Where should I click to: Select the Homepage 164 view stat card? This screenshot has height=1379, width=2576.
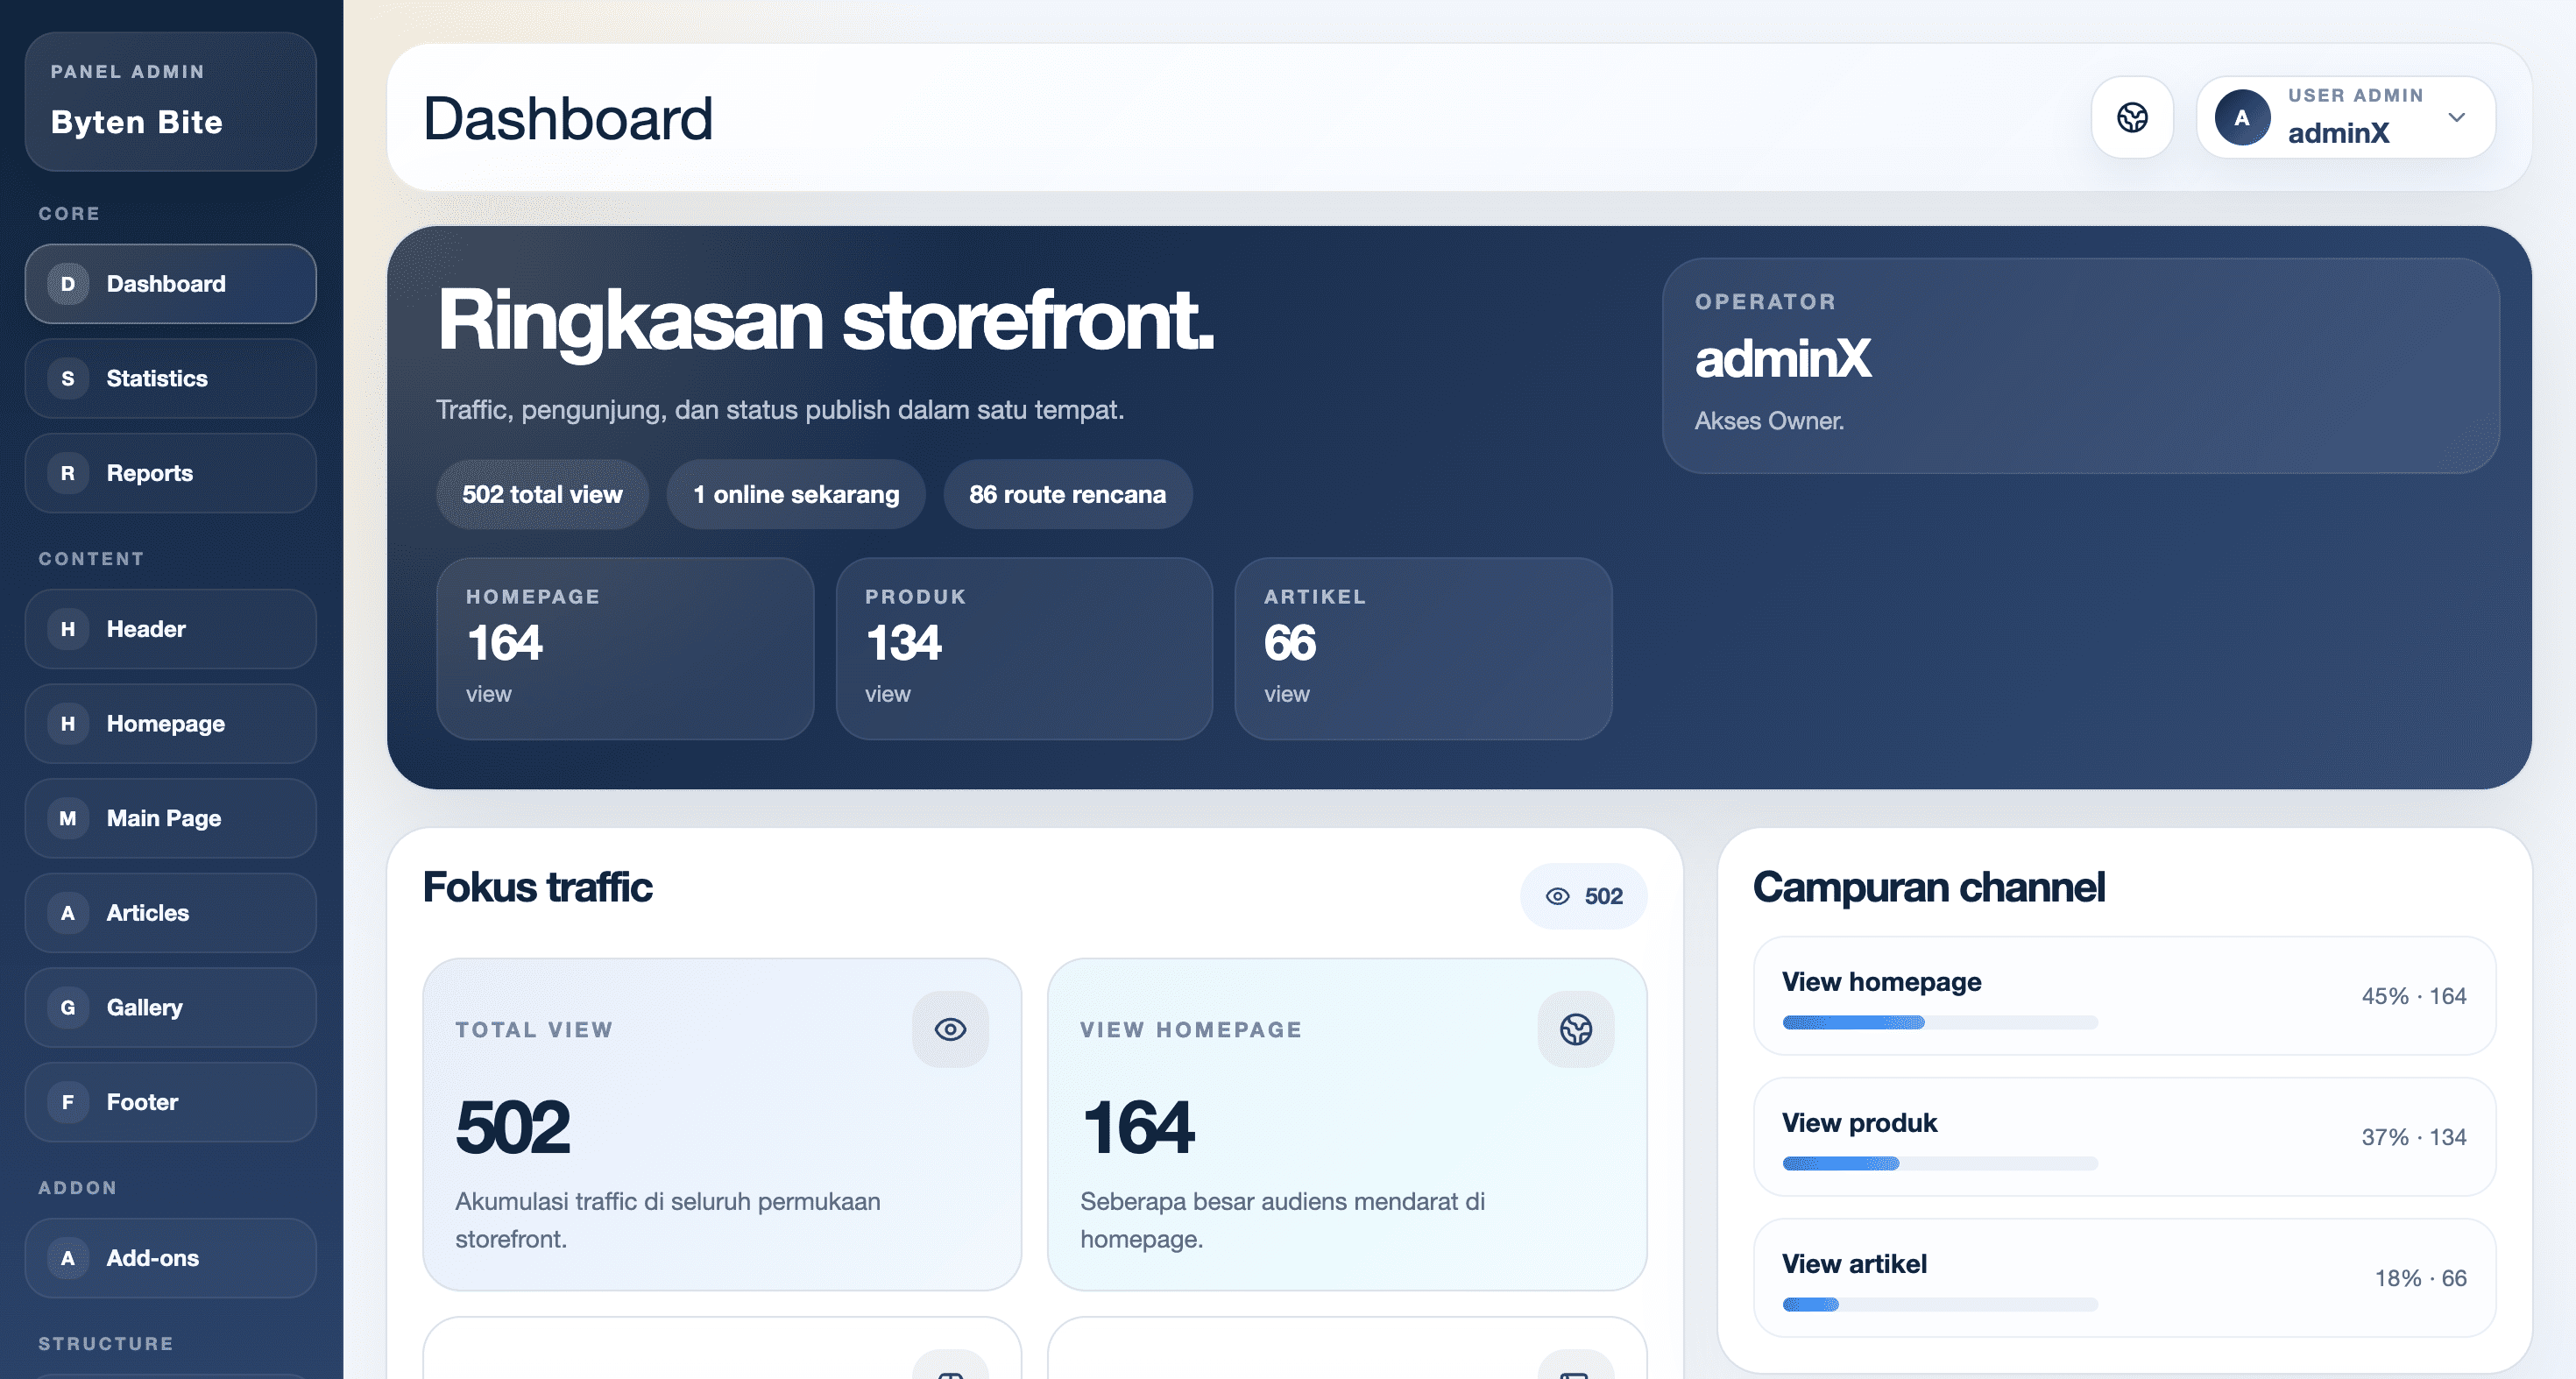[x=625, y=649]
